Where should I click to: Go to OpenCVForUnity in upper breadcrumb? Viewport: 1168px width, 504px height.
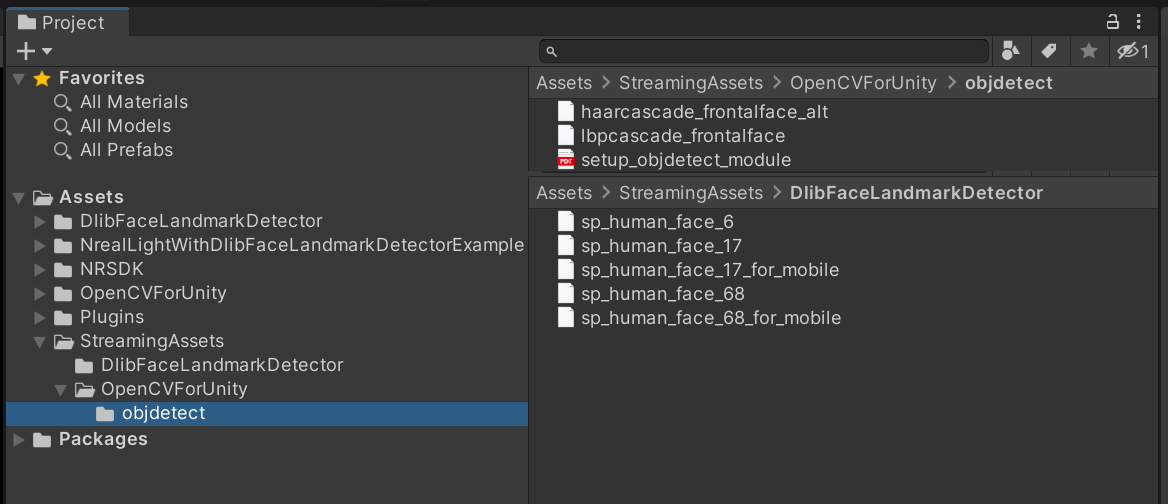pos(863,83)
